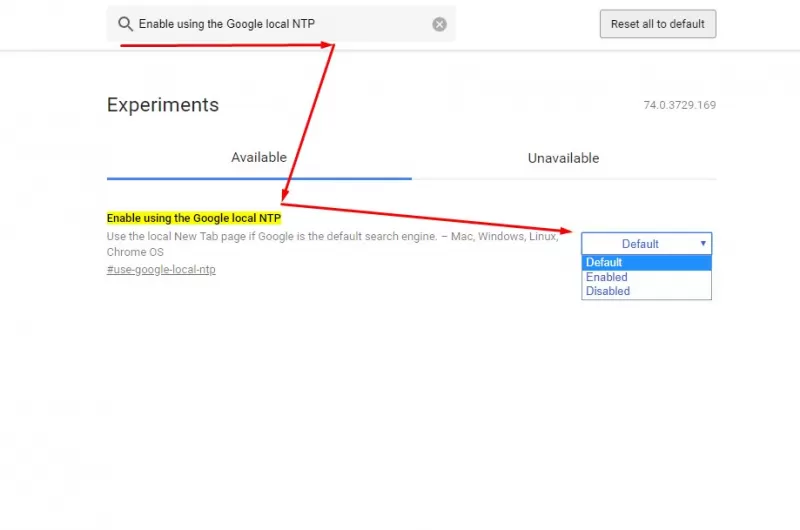Switch to the Available tab

[259, 158]
